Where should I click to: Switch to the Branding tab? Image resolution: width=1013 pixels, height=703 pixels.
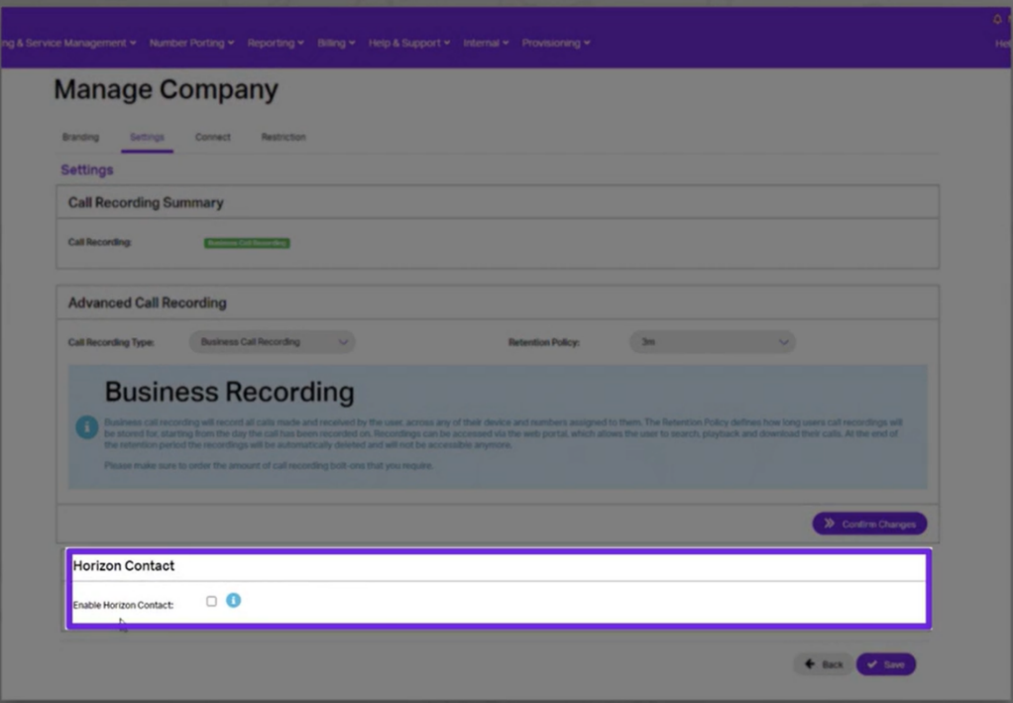point(81,137)
